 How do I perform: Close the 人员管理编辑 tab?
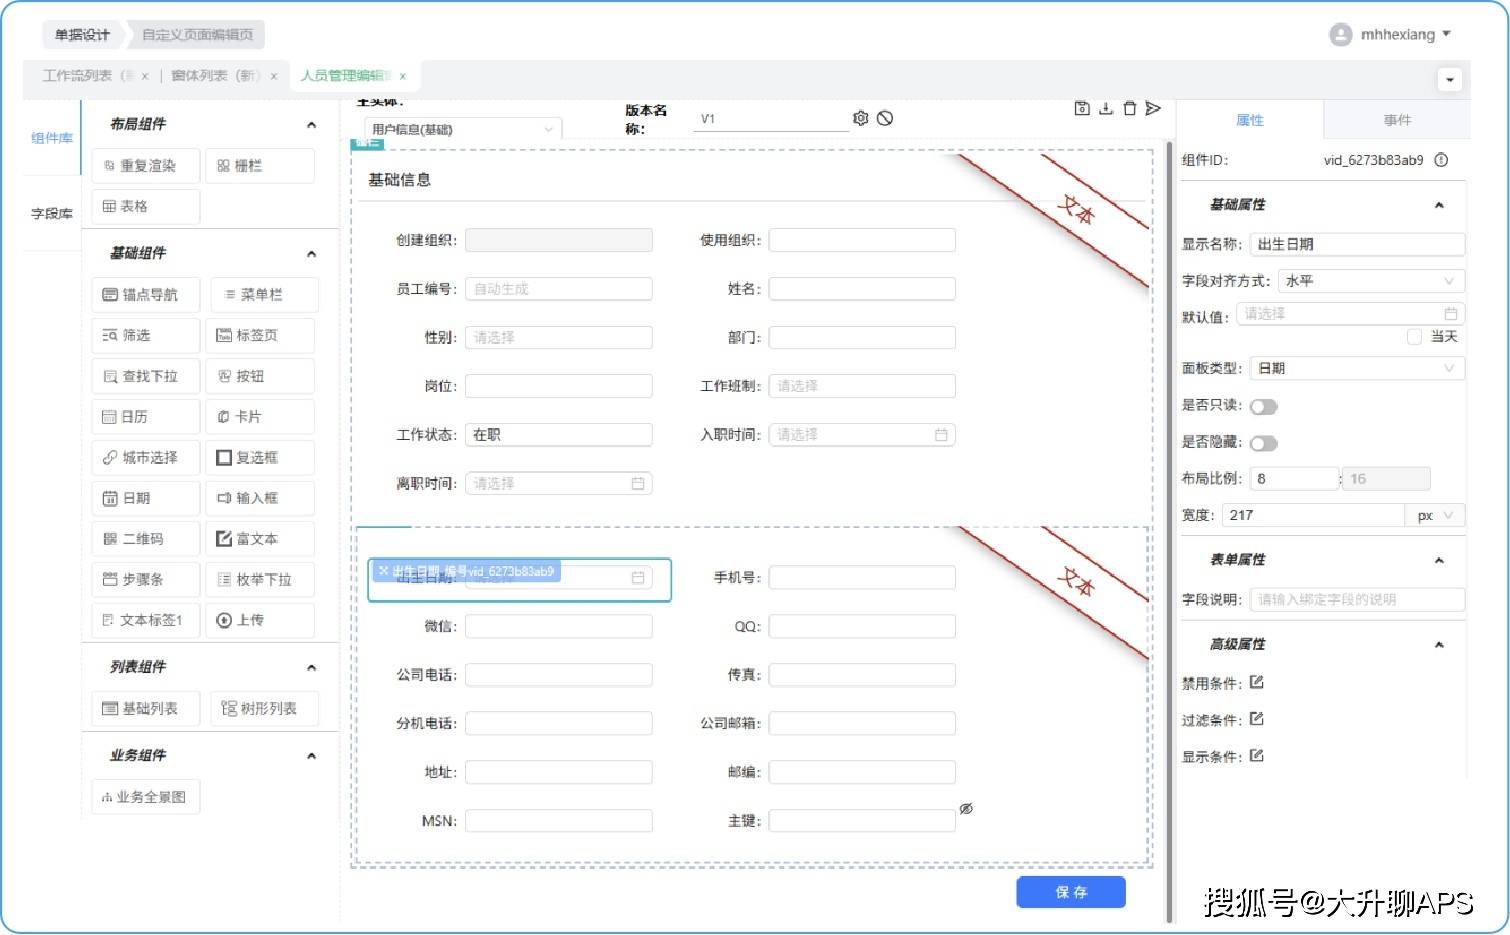[x=403, y=76]
